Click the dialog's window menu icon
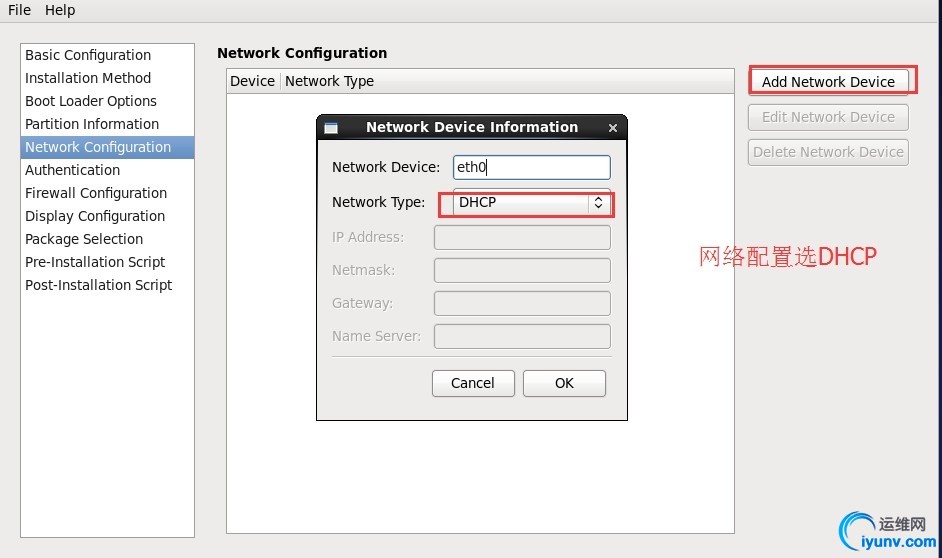Viewport: 942px width, 558px height. point(332,128)
